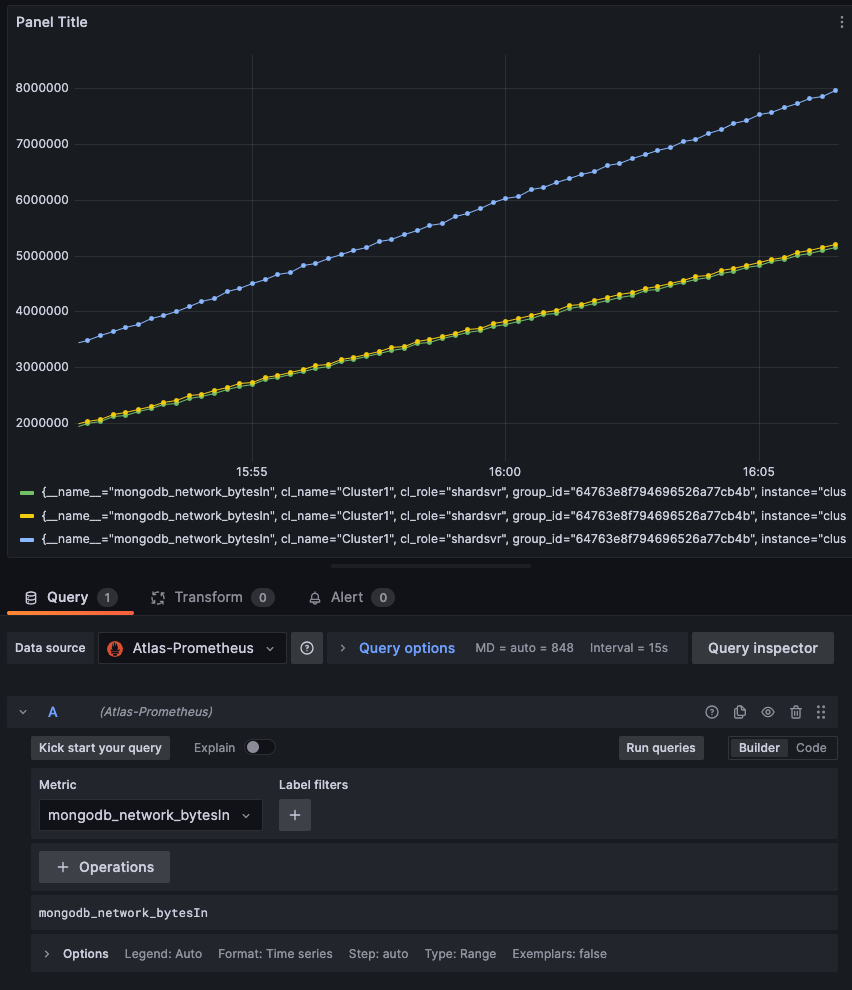Click the plus icon to add a label filter
The height and width of the screenshot is (990, 852).
[294, 815]
